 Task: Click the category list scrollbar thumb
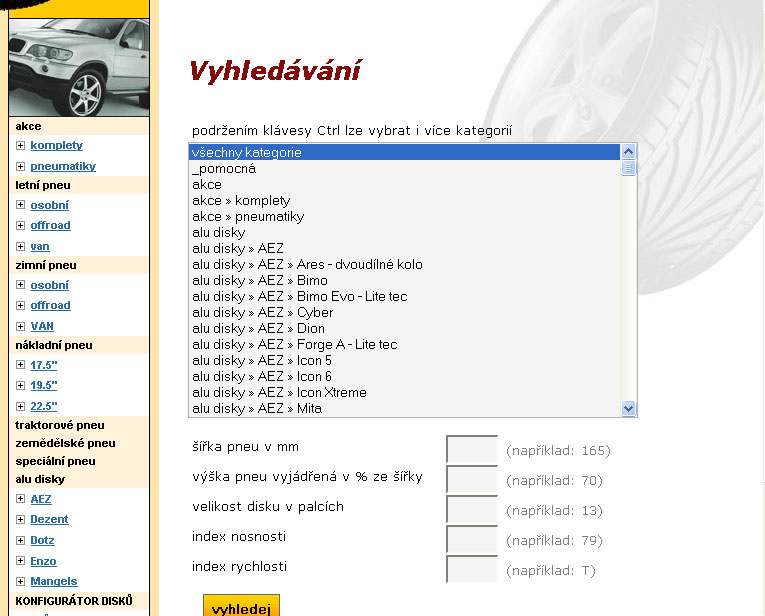pyautogui.click(x=628, y=168)
